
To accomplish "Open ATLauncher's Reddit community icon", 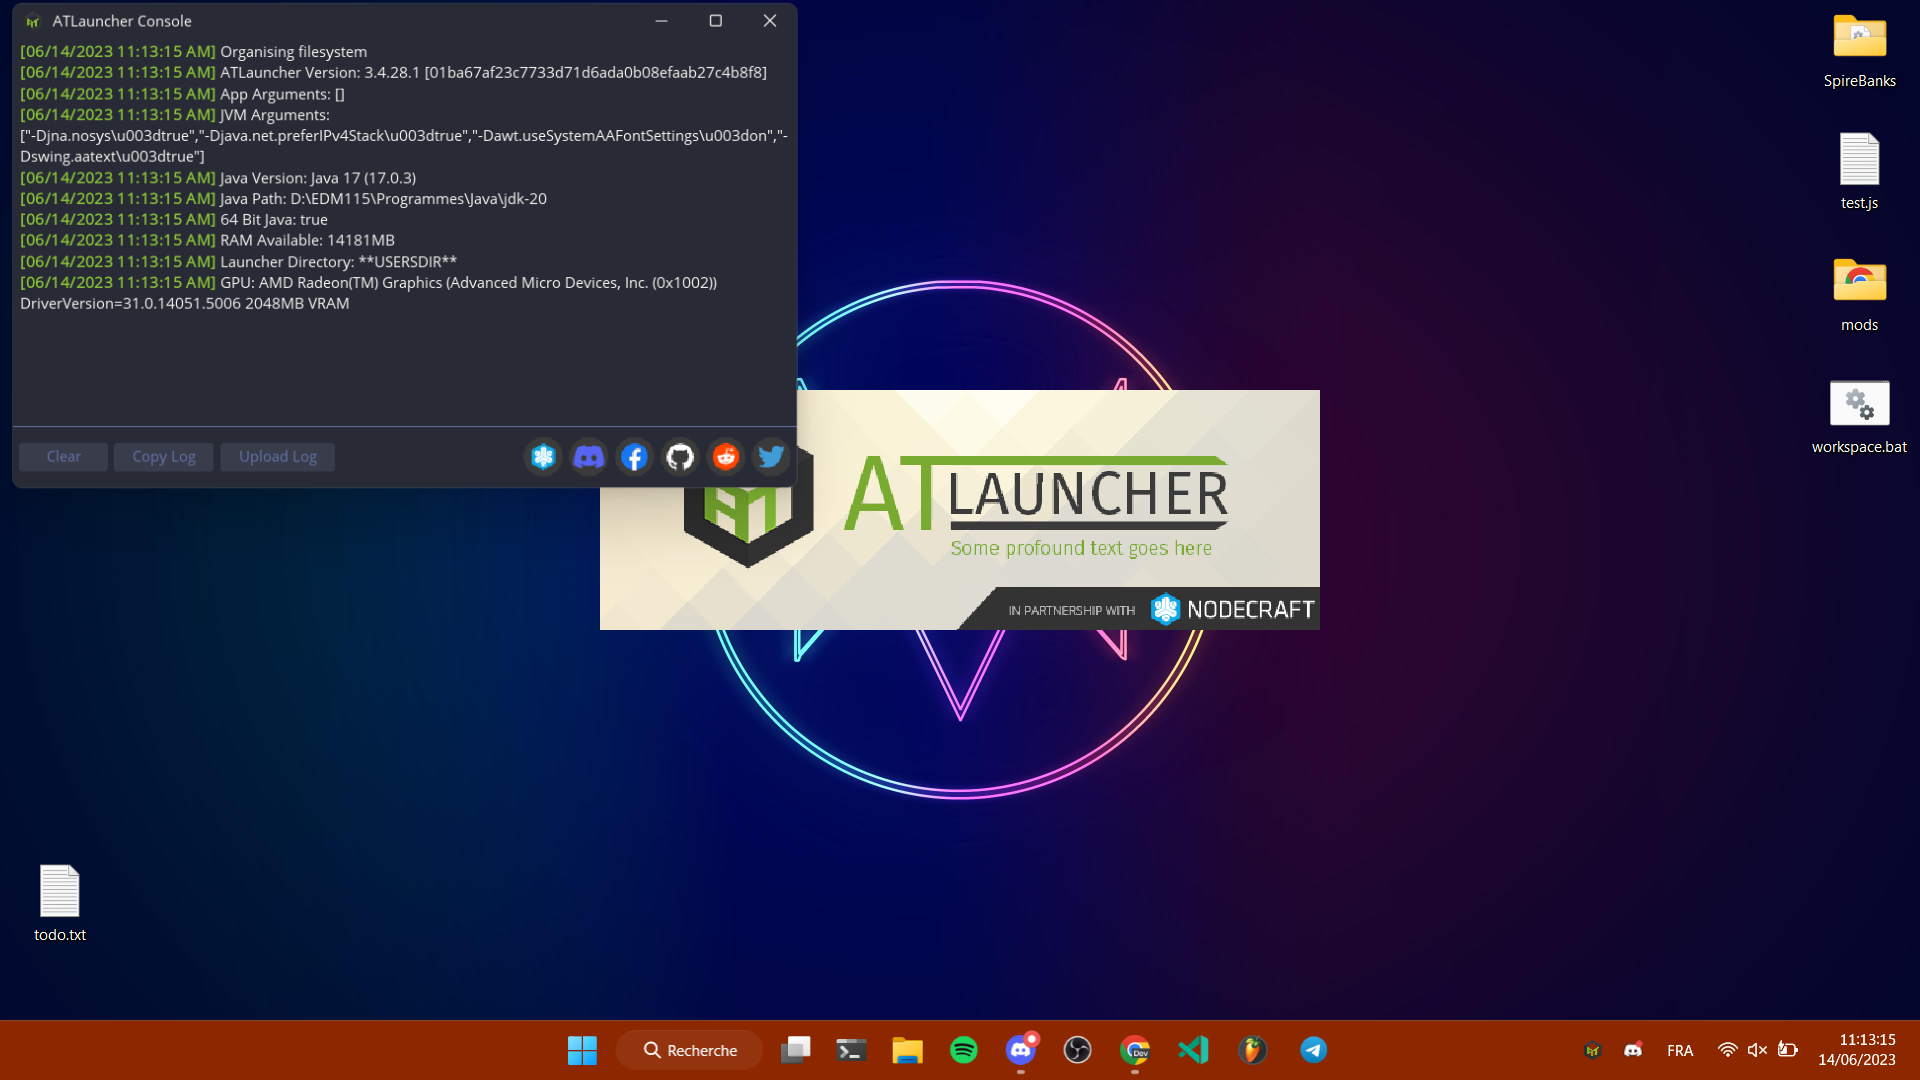I will pyautogui.click(x=725, y=456).
